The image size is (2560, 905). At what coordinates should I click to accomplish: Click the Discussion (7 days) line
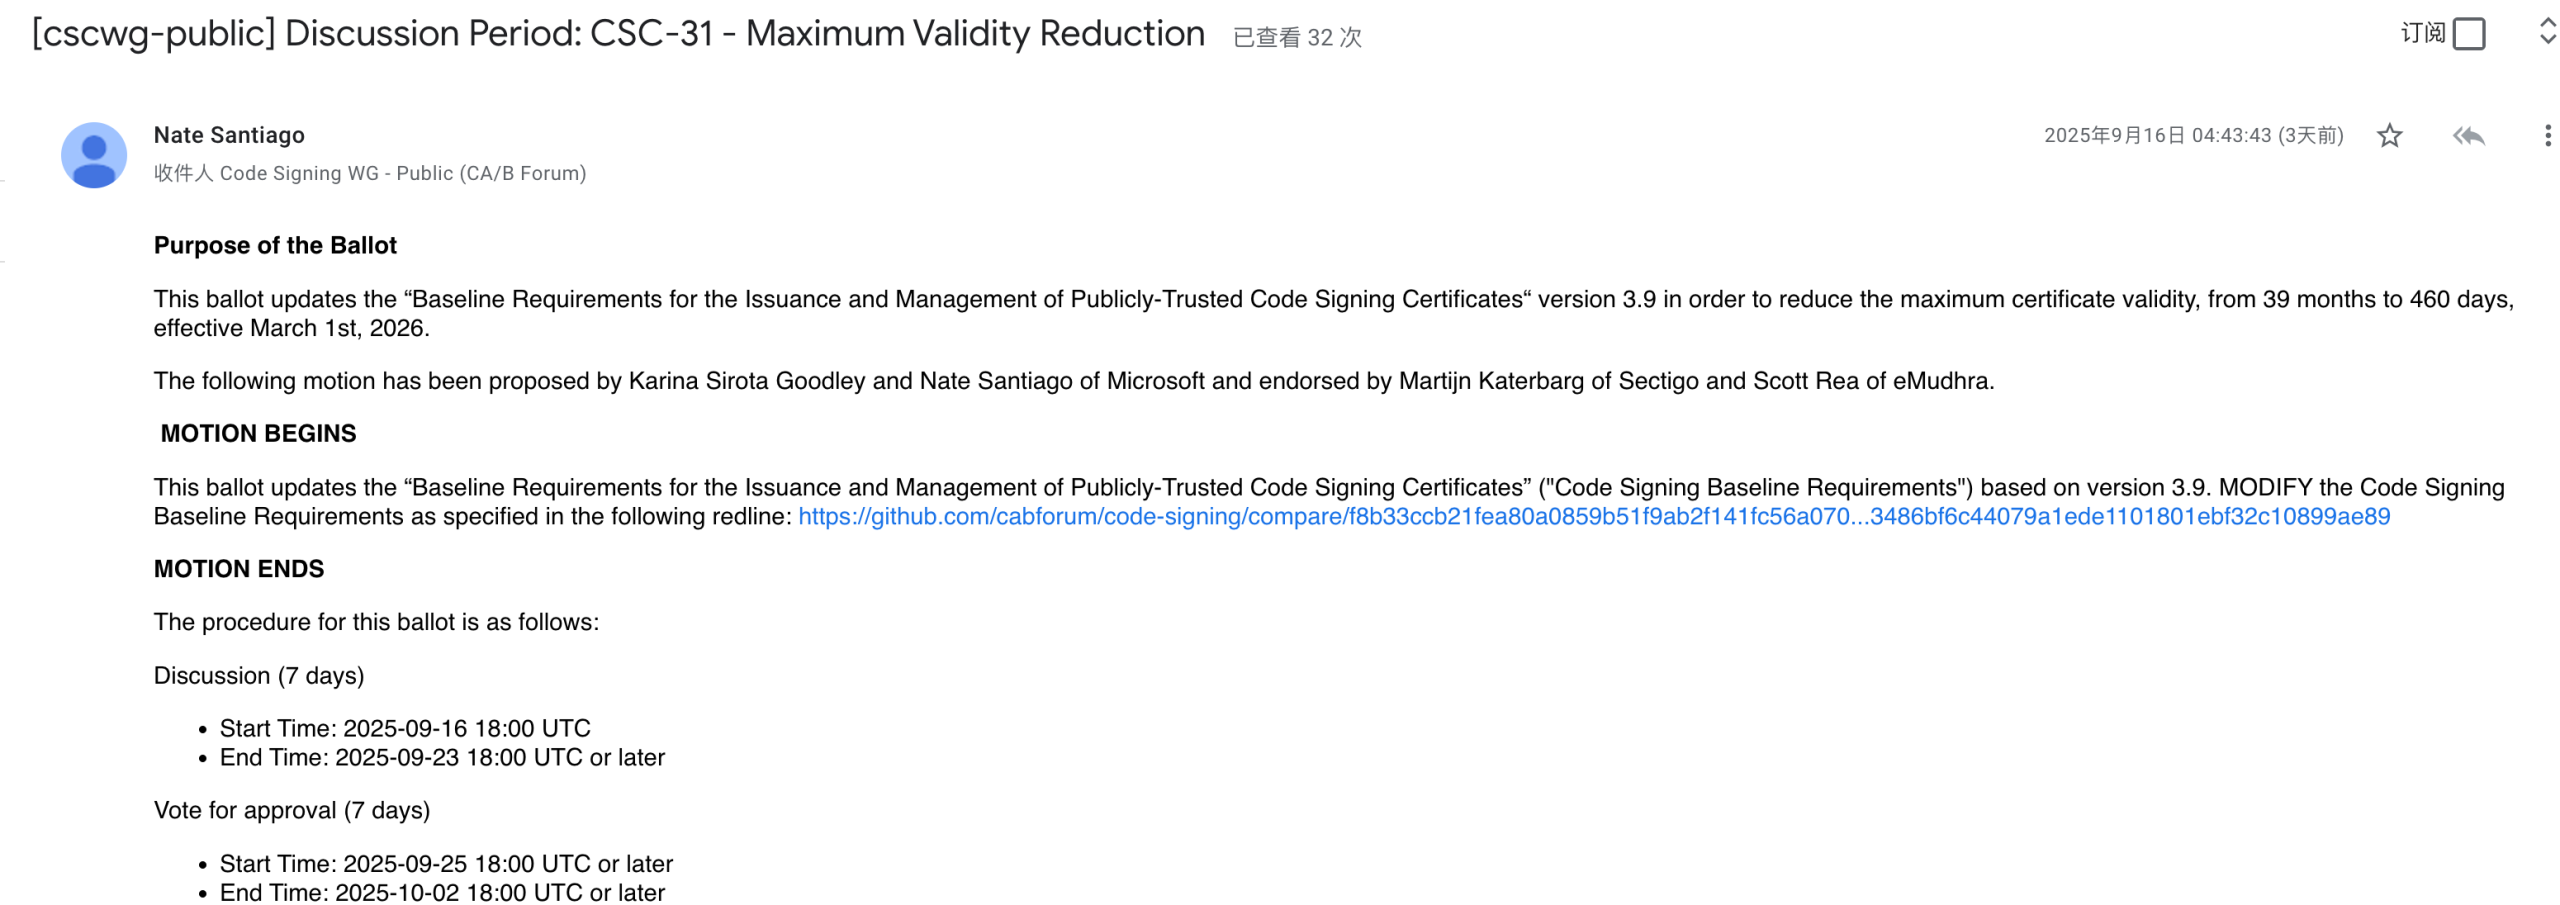pos(259,676)
